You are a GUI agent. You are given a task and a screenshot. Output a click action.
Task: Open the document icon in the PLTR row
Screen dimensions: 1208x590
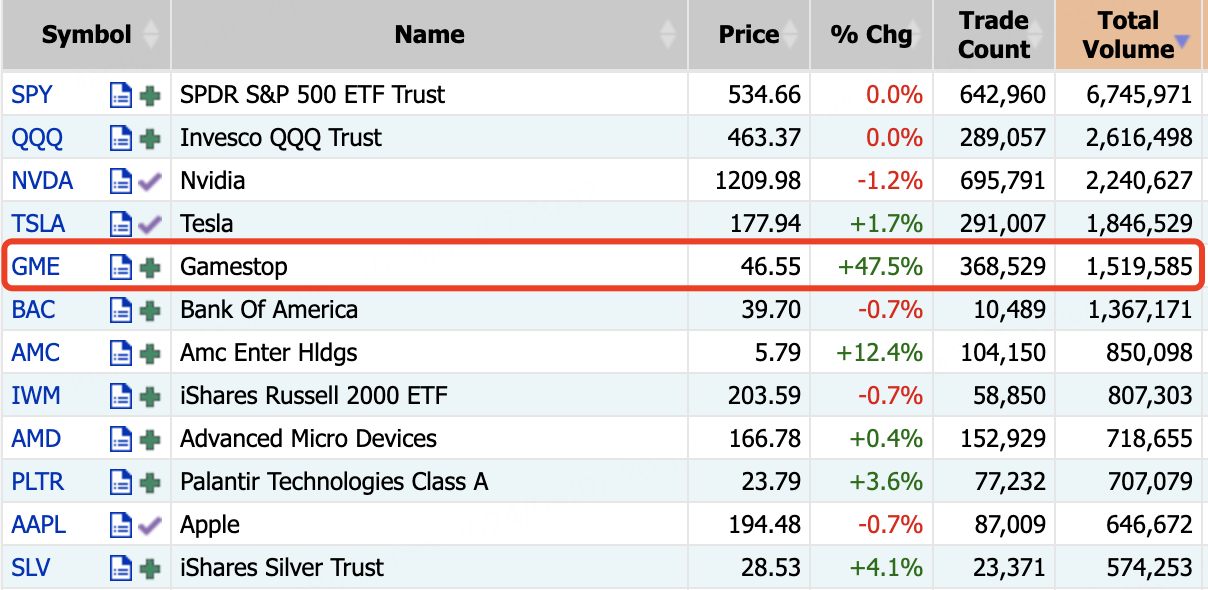pyautogui.click(x=120, y=483)
